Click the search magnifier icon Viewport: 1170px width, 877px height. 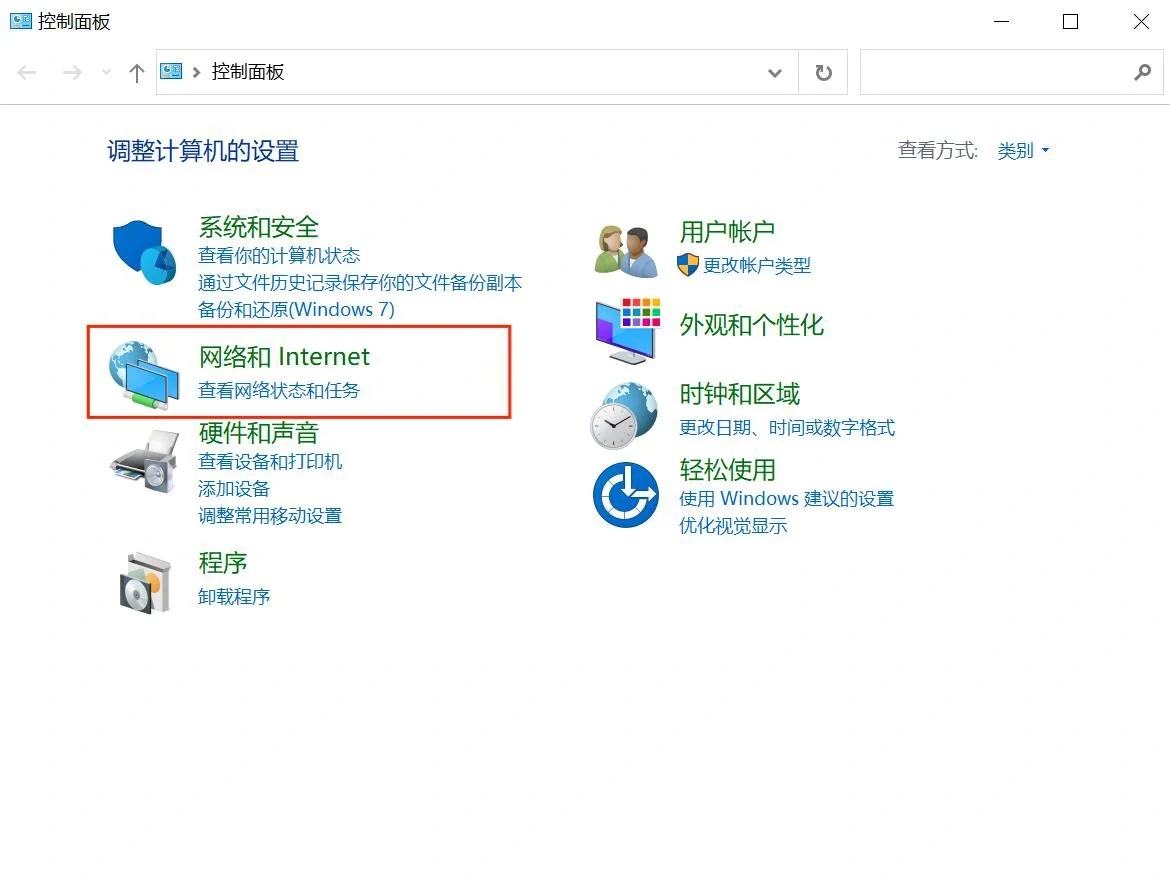(x=1142, y=72)
